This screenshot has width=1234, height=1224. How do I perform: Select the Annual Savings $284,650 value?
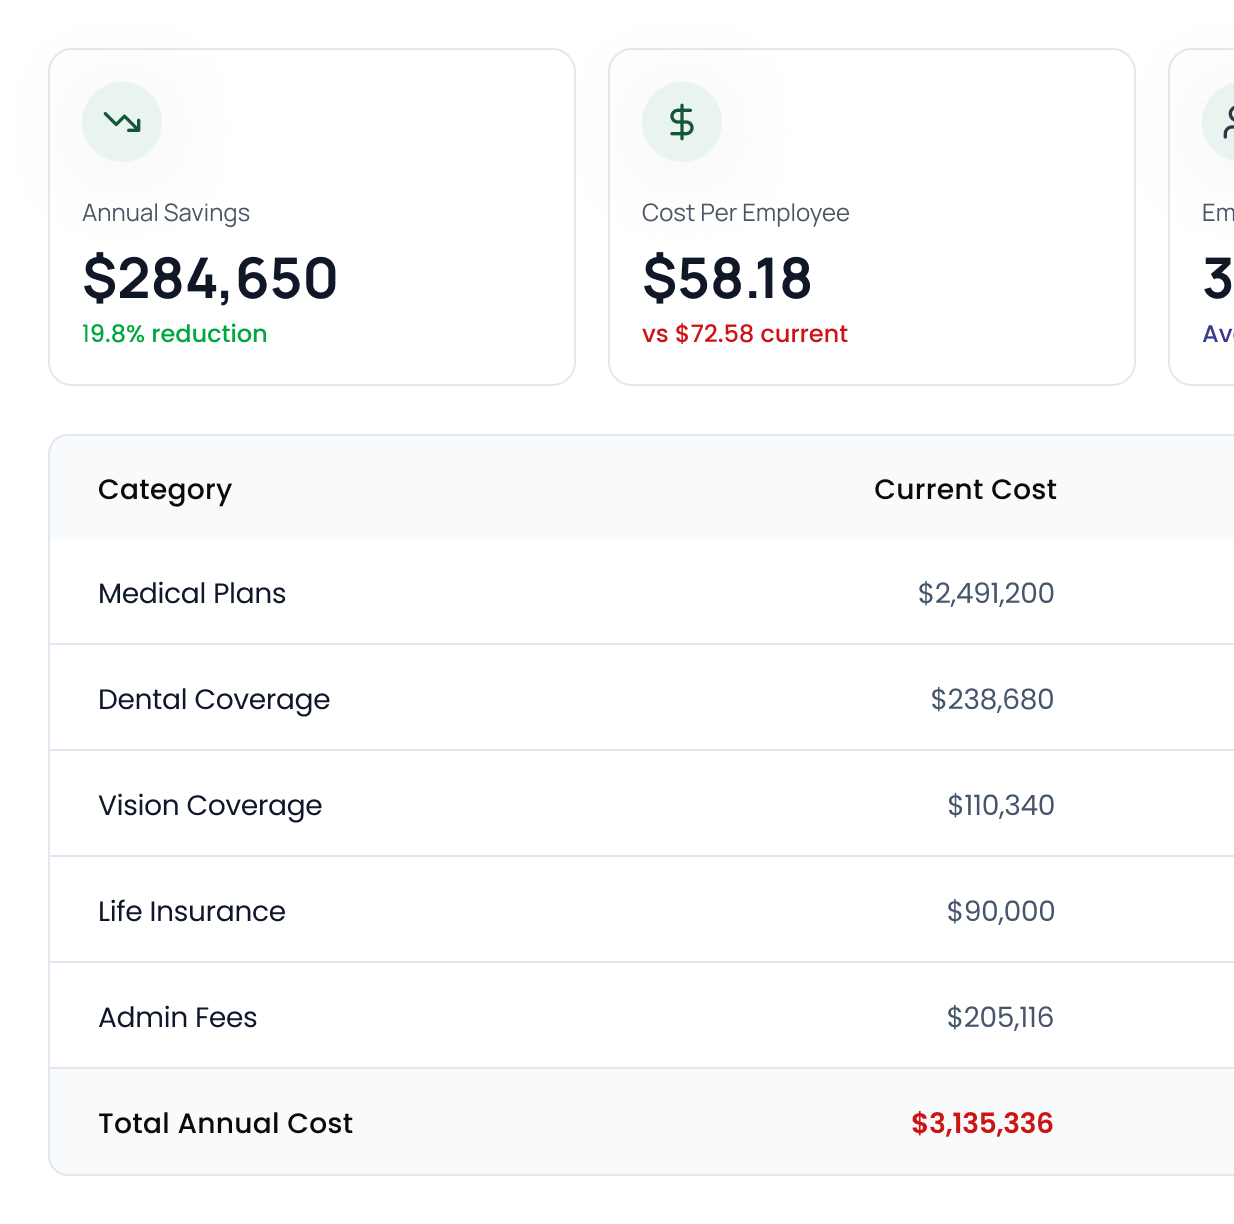point(210,278)
